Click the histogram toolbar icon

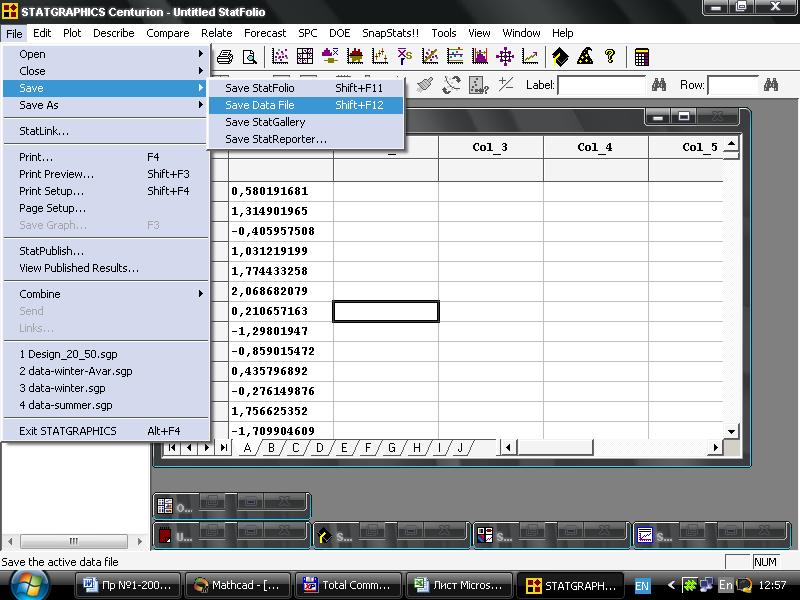click(355, 57)
